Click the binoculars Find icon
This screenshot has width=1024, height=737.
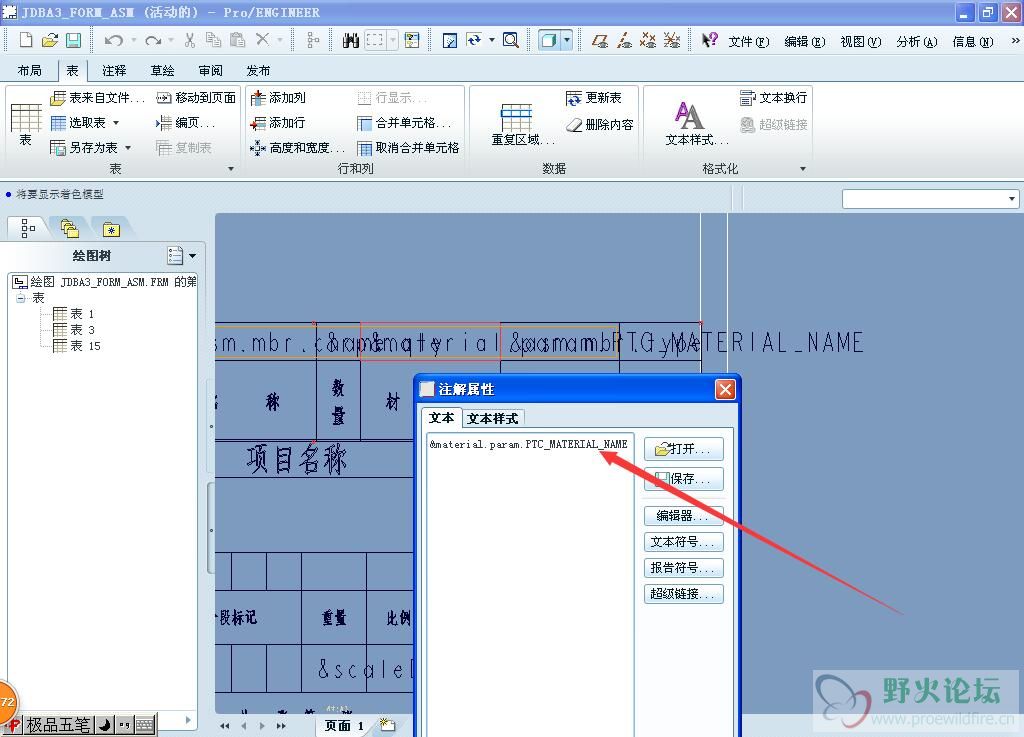[x=351, y=40]
